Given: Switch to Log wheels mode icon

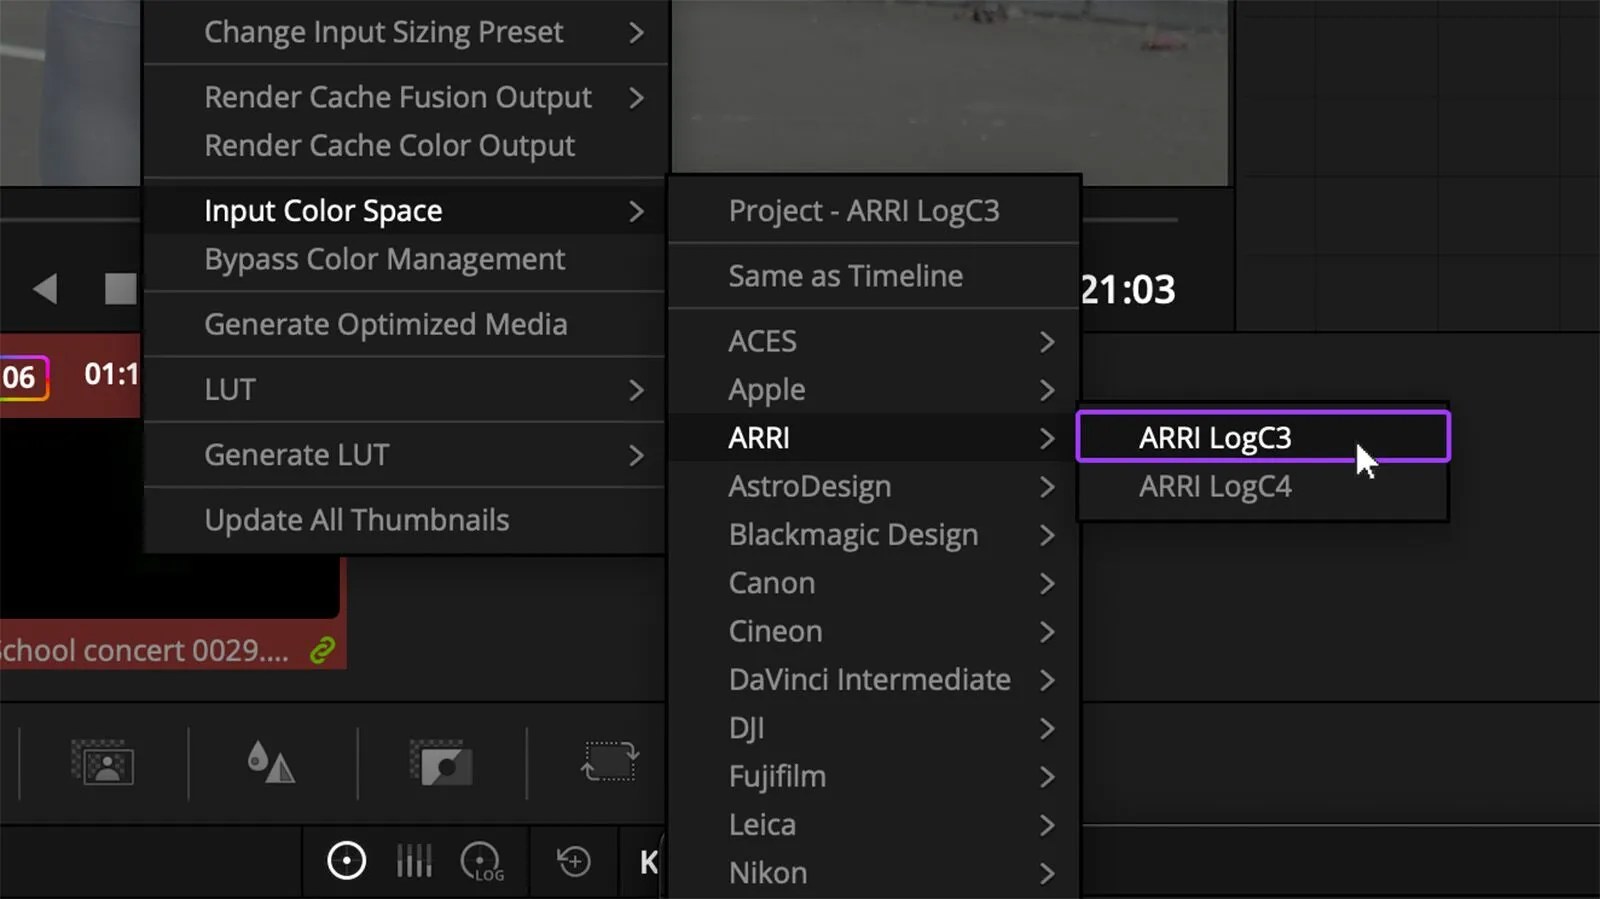Looking at the screenshot, I should point(482,862).
